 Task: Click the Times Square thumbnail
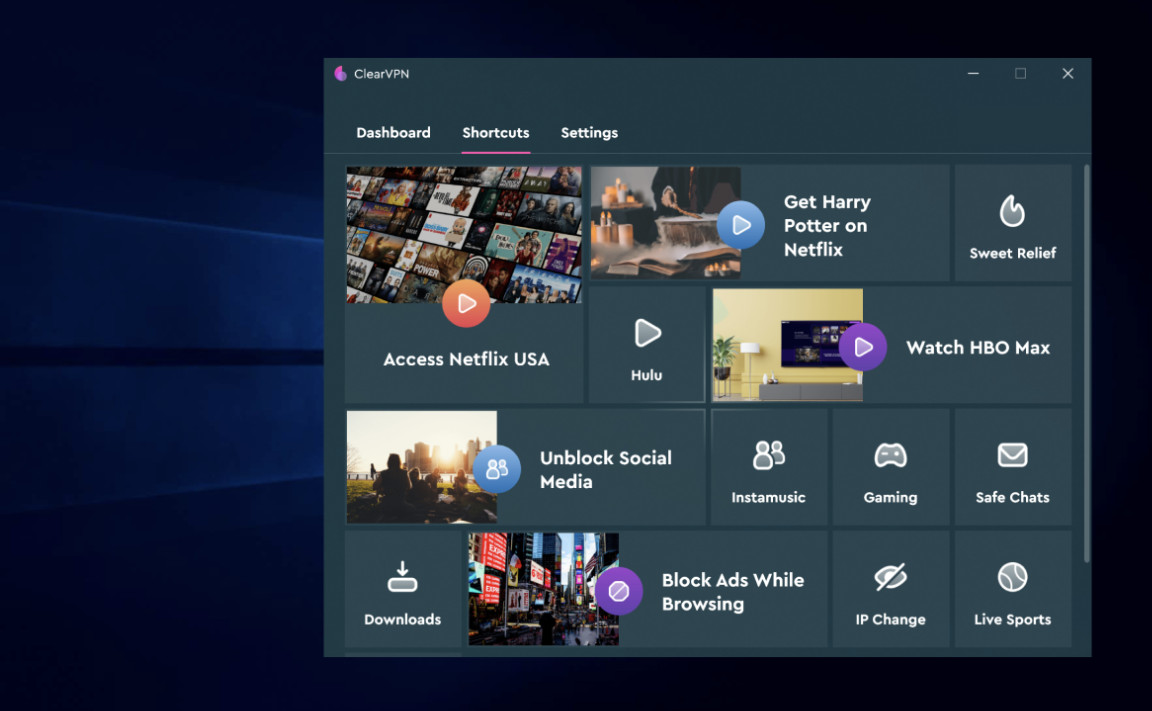544,589
